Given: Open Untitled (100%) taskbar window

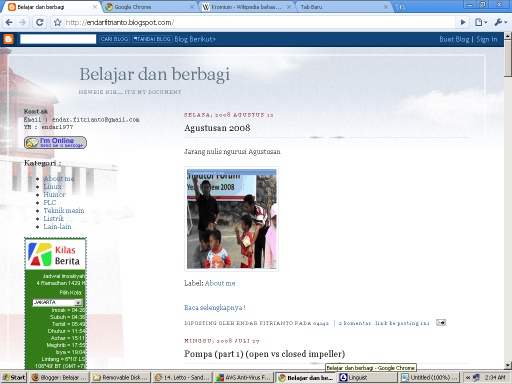Looking at the screenshot, I should 429,377.
